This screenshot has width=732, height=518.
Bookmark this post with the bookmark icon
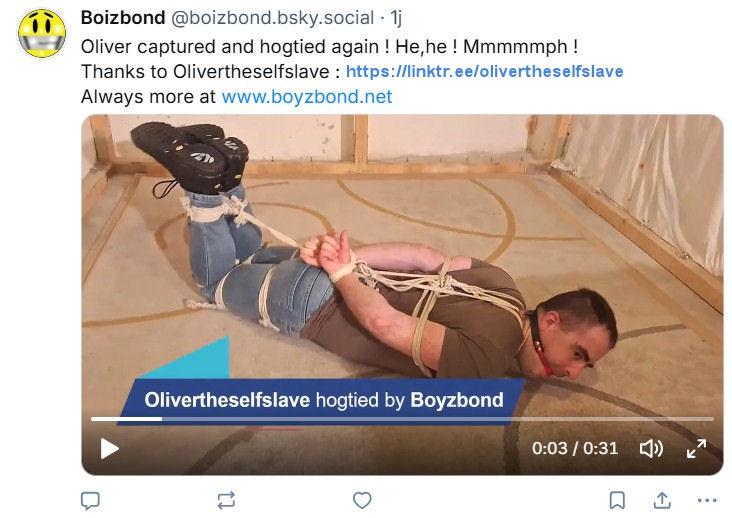[617, 500]
